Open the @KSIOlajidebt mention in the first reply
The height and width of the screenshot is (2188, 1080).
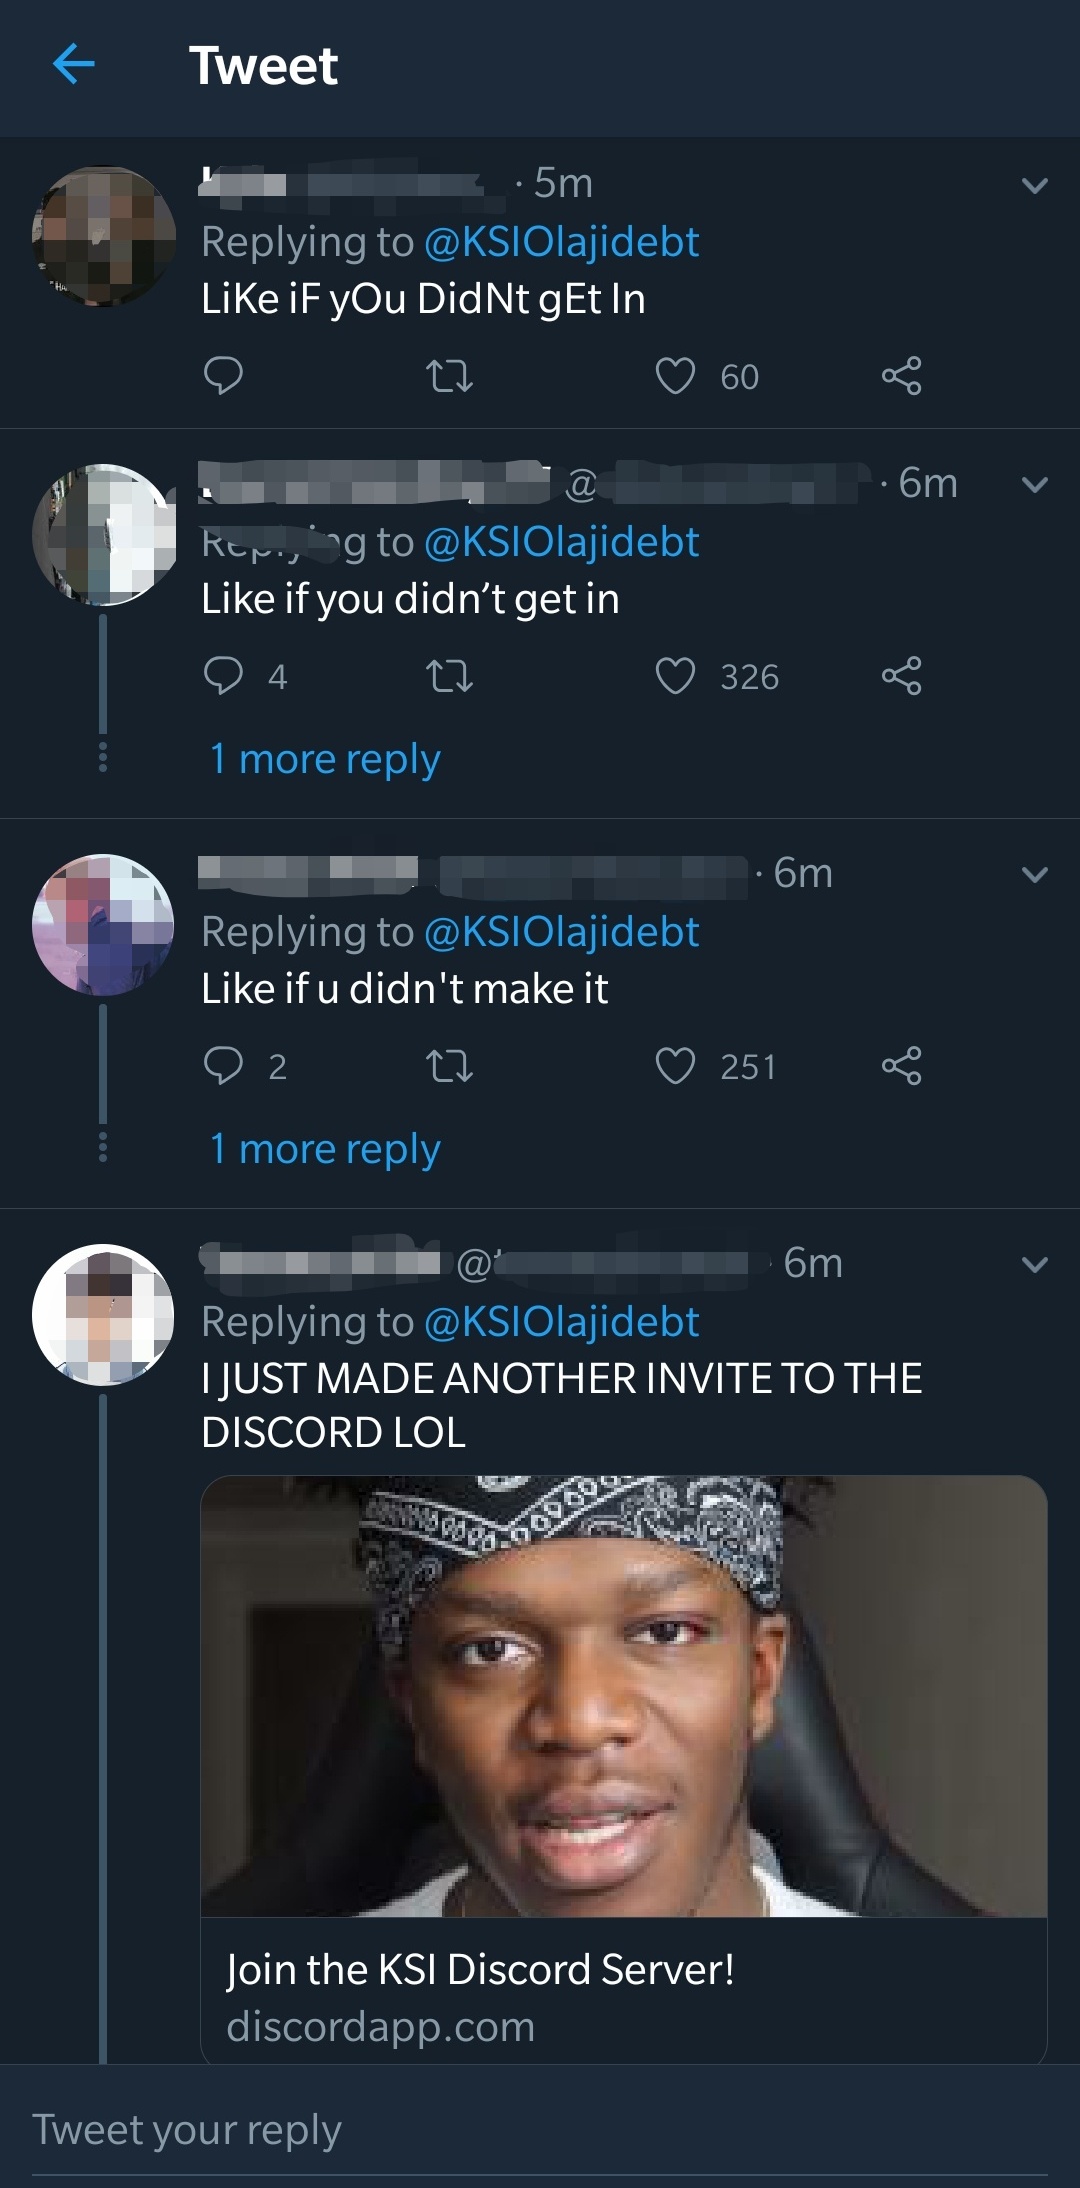point(561,242)
